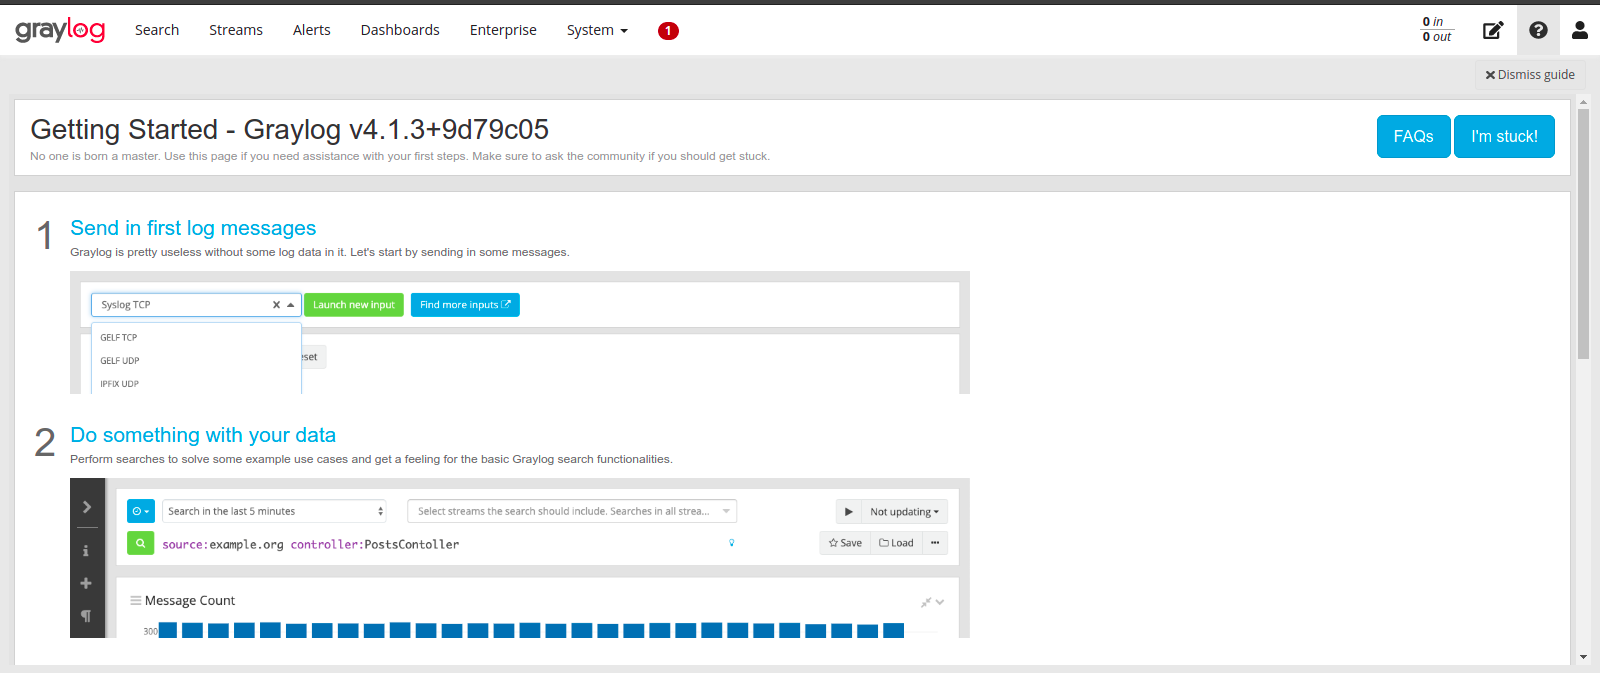This screenshot has width=1600, height=673.
Task: Expand the search sidebar chevron
Action: (86, 507)
